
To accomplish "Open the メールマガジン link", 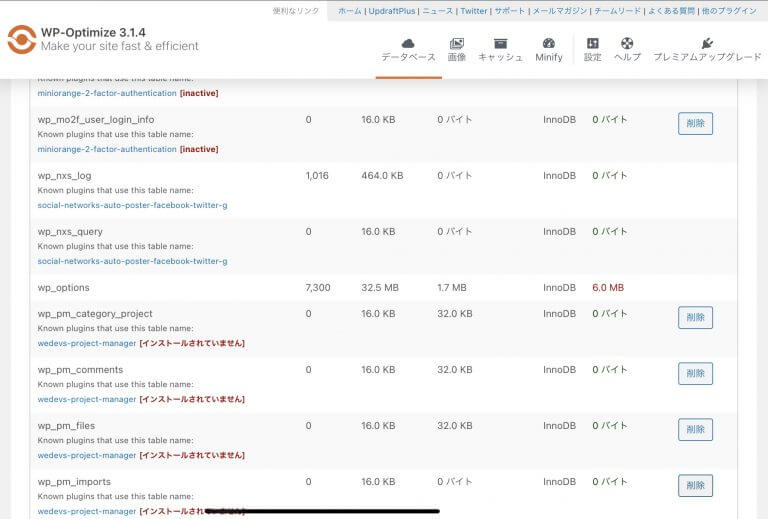I will [560, 11].
